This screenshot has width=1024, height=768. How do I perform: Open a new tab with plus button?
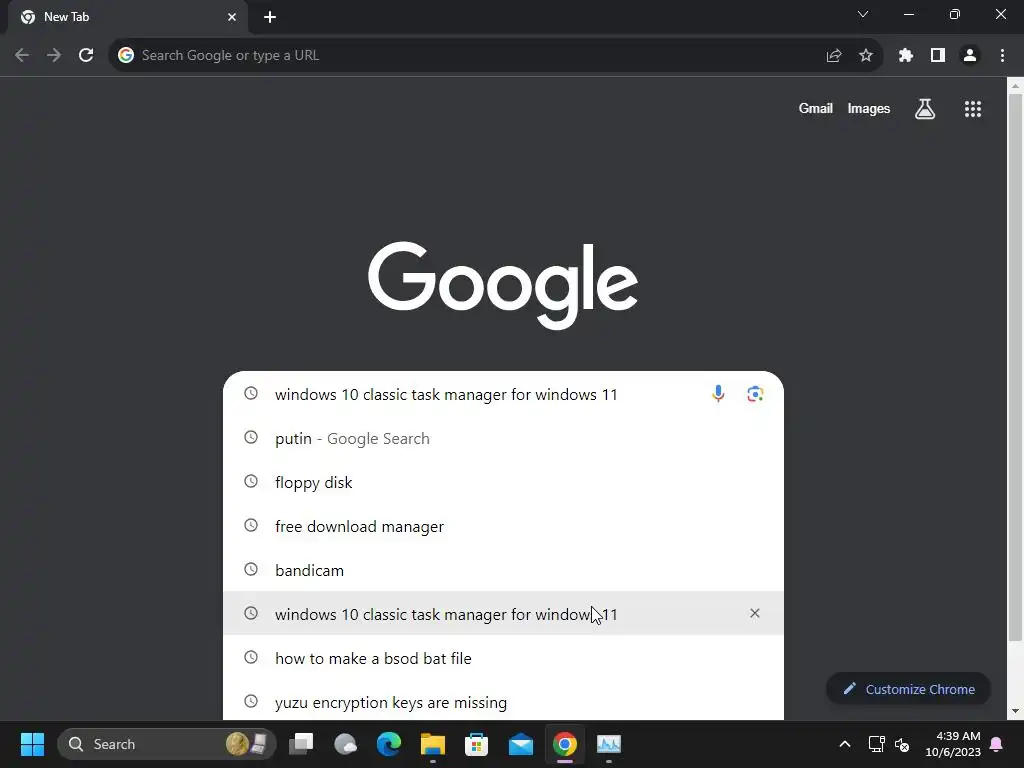270,17
